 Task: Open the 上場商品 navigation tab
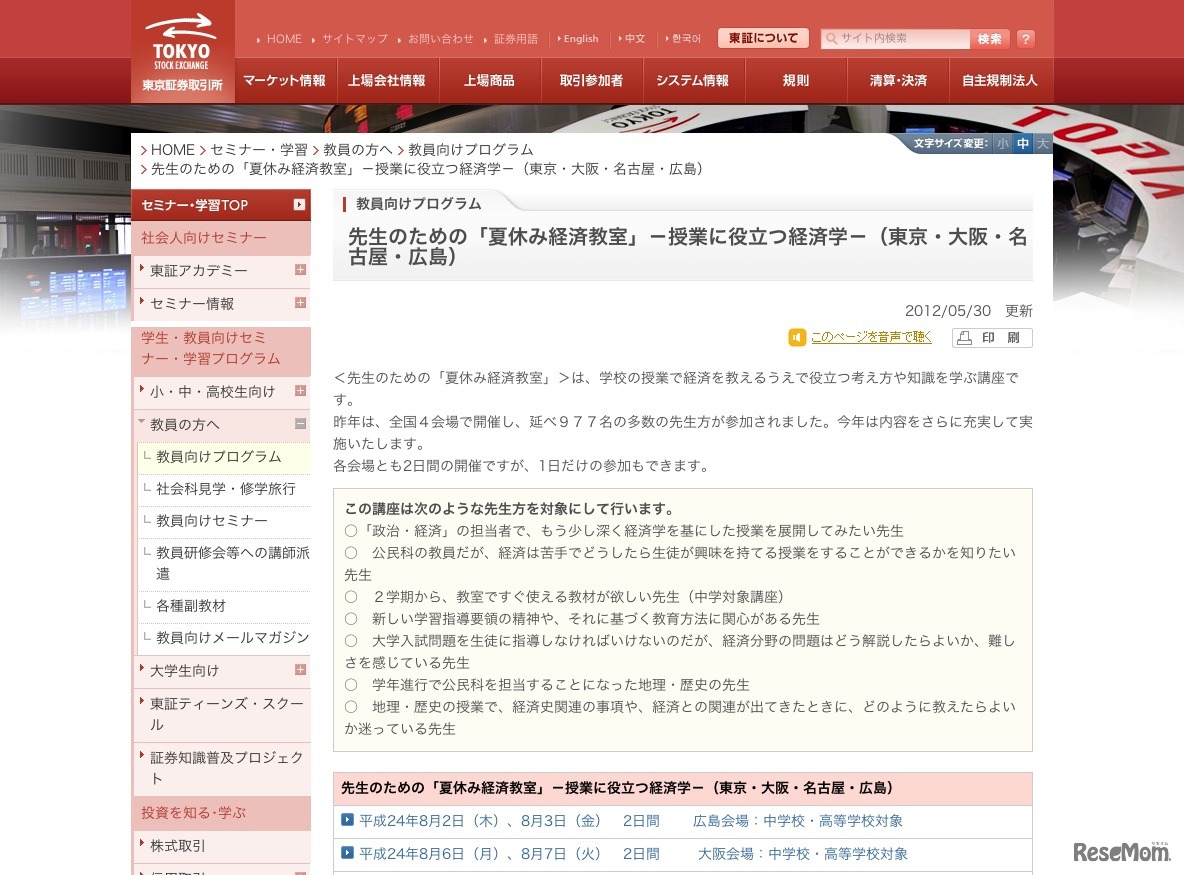[x=491, y=79]
